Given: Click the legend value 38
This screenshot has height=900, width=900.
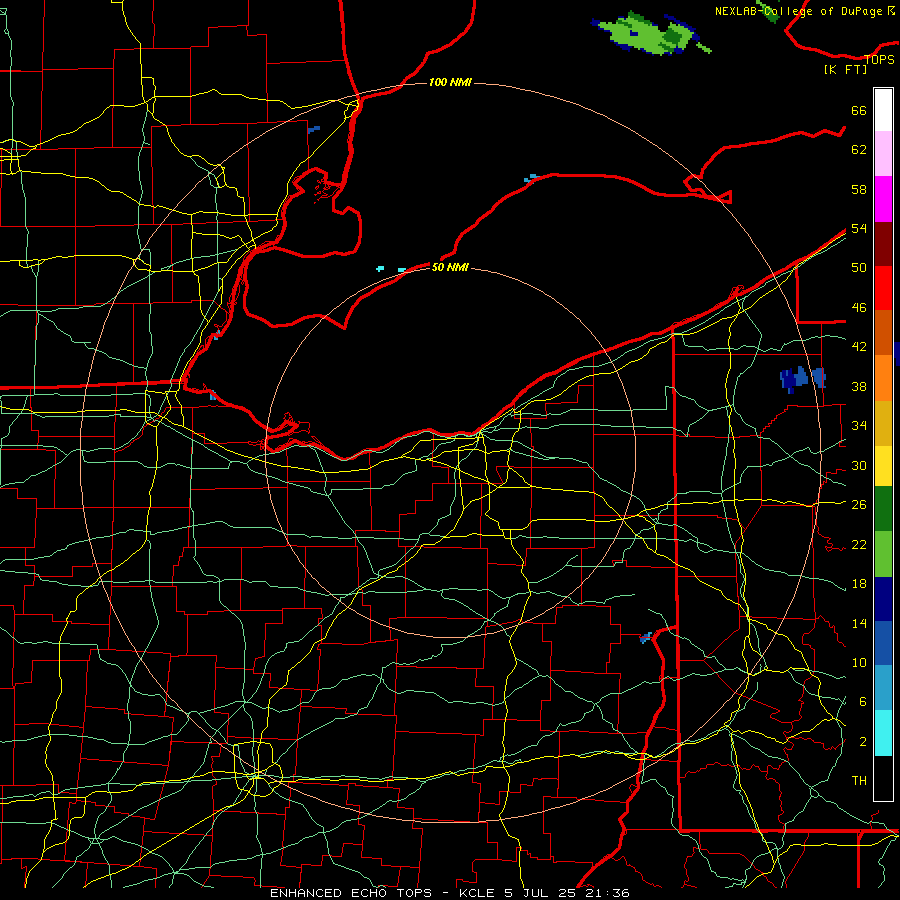Looking at the screenshot, I should coord(859,387).
